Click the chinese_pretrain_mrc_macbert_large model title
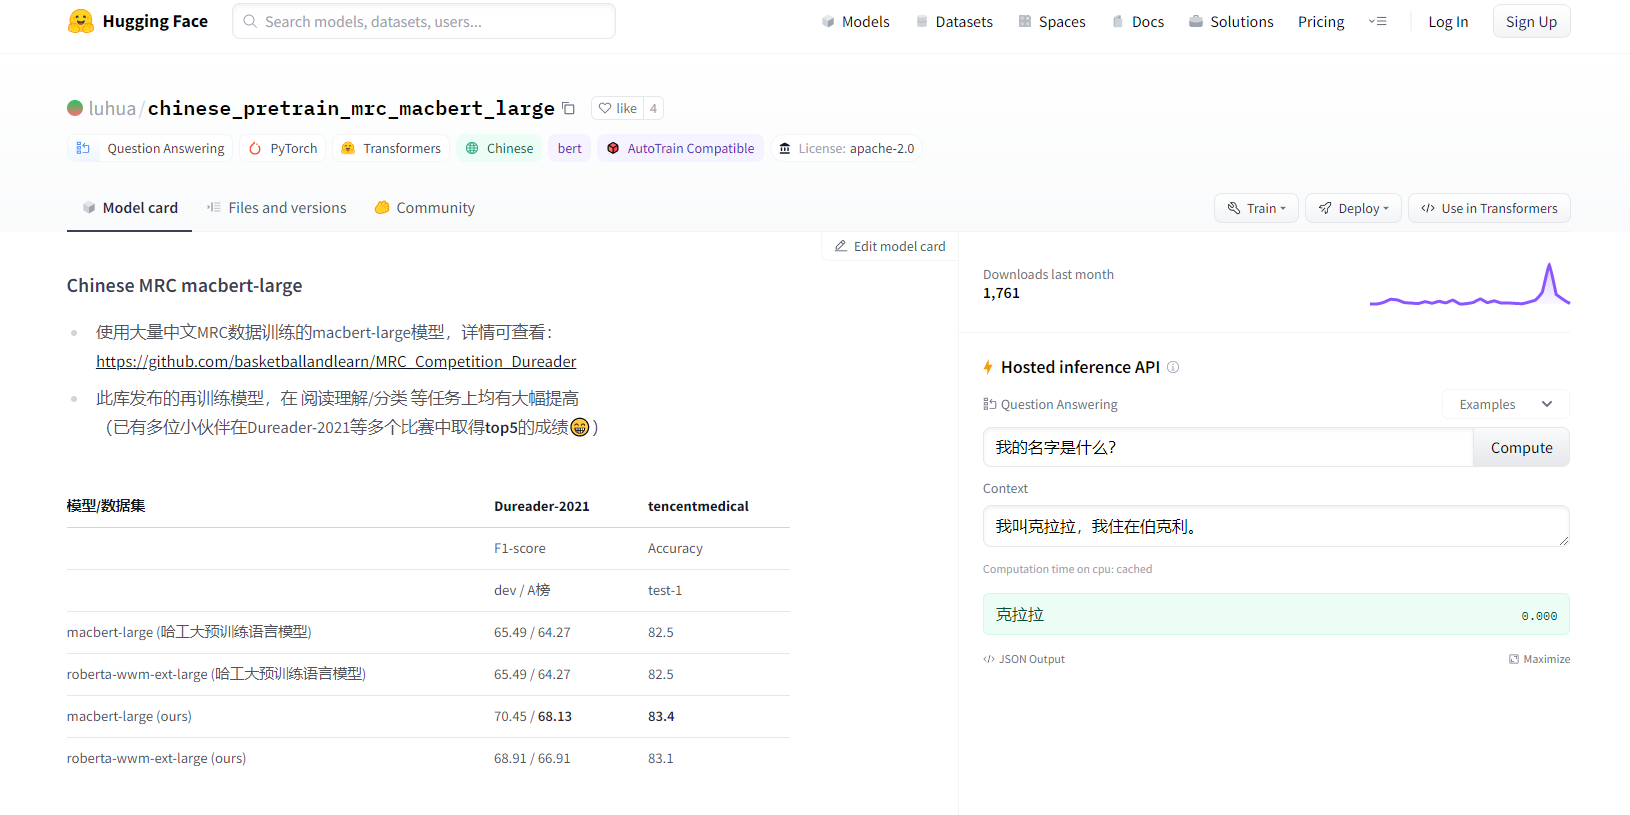This screenshot has width=1630, height=815. click(351, 108)
